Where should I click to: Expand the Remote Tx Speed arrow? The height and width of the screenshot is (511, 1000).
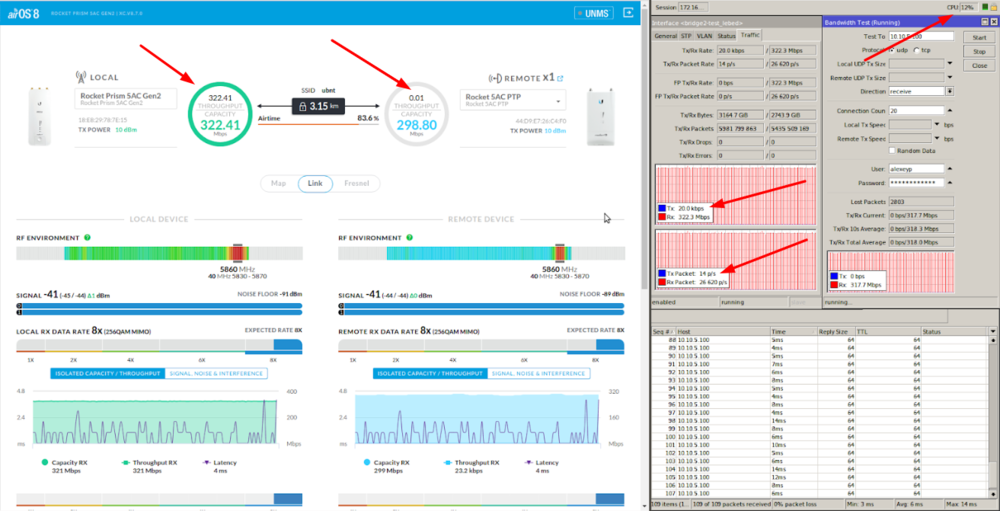[938, 138]
